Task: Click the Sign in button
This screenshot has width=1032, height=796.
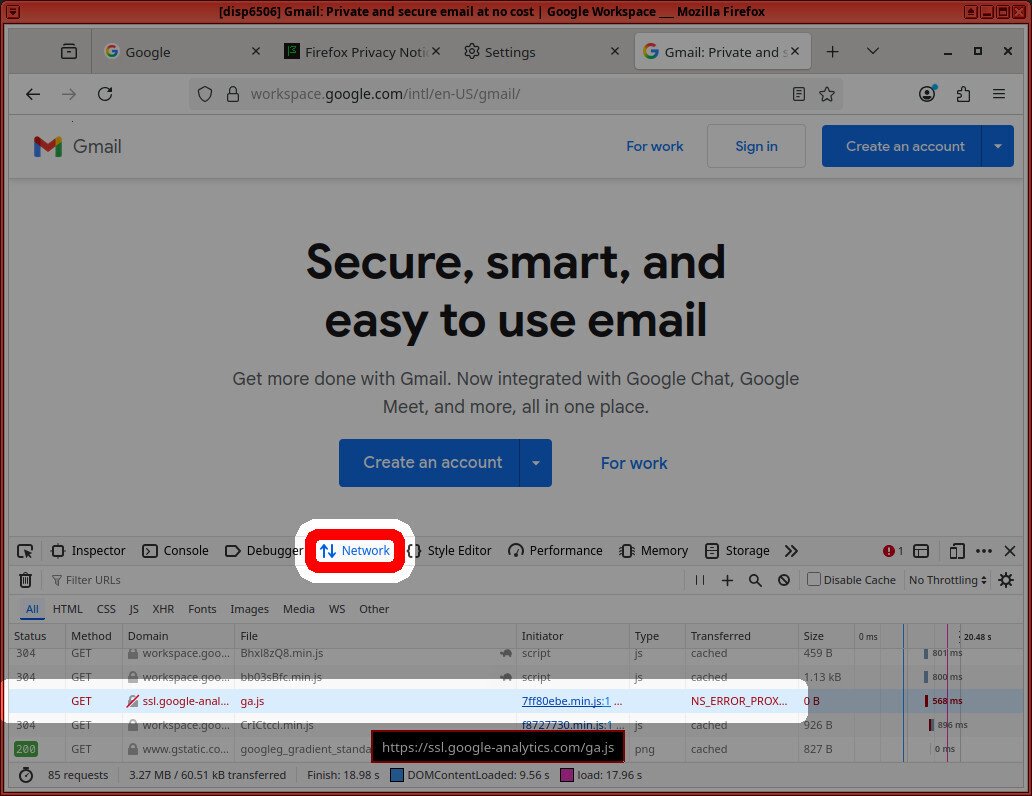Action: 756,146
